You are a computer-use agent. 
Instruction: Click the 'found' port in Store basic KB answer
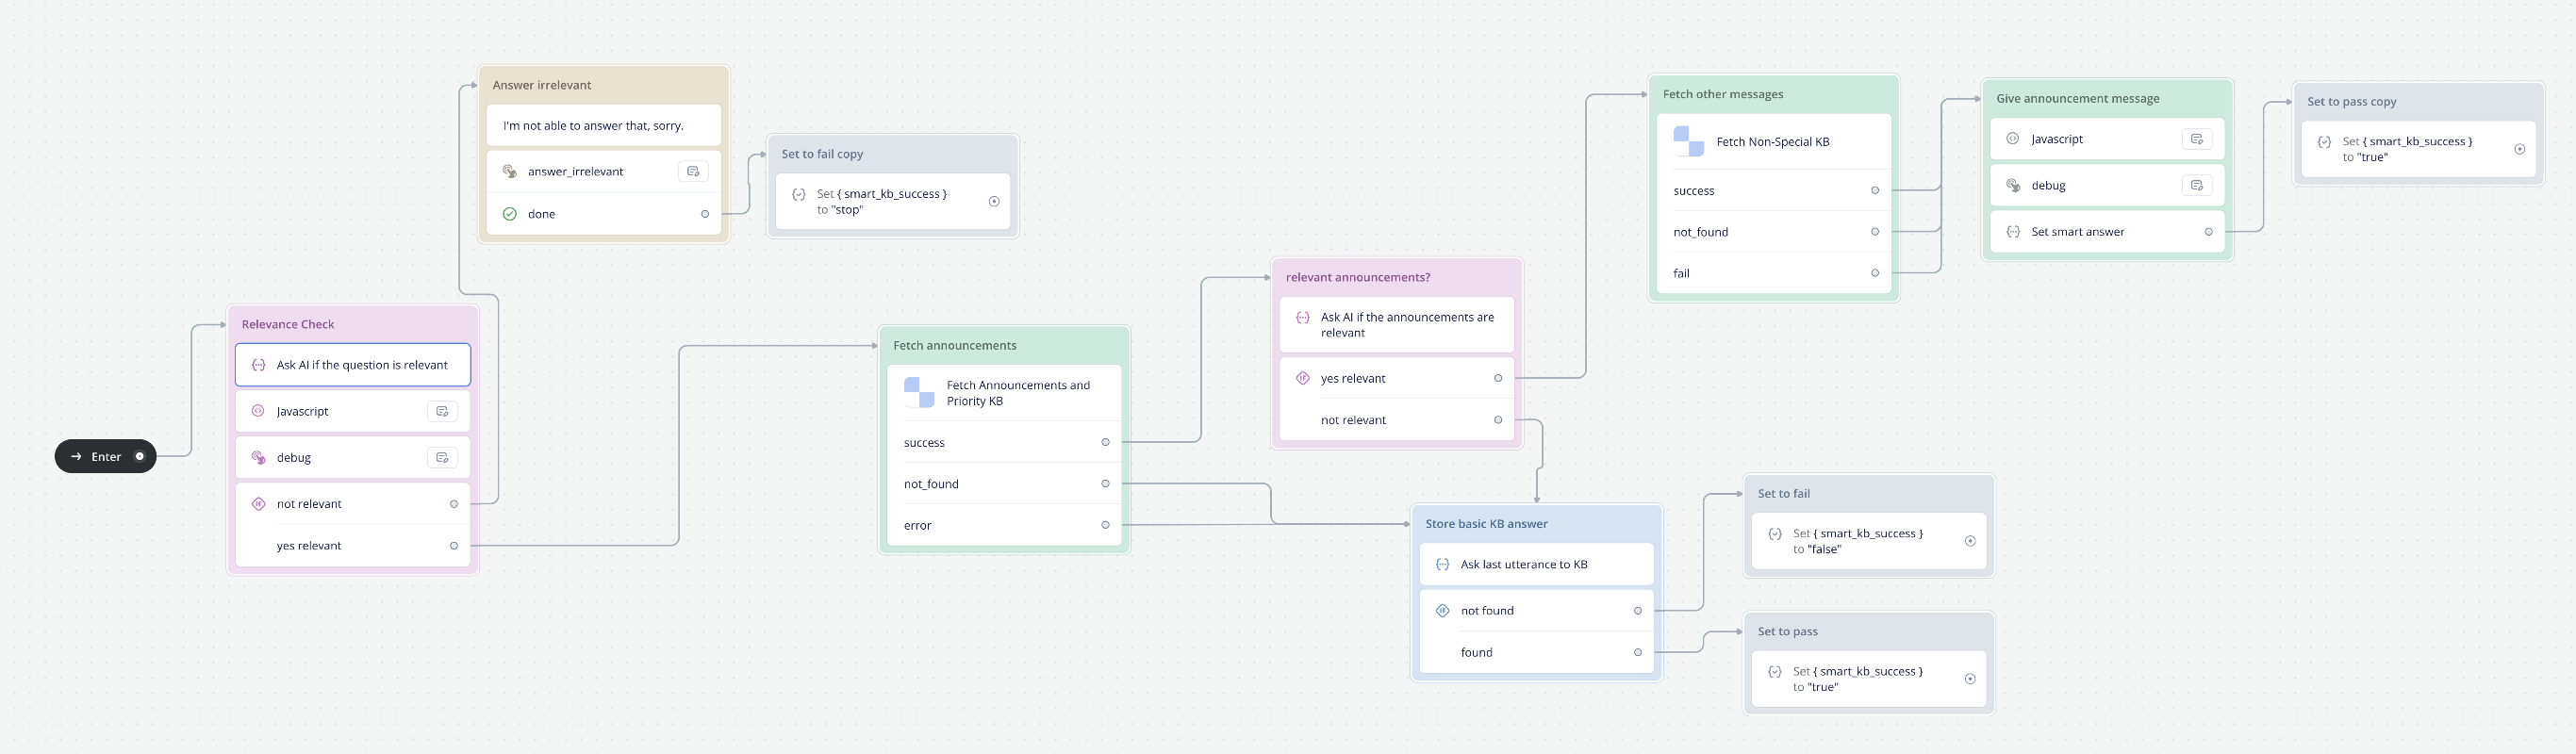coord(1638,652)
